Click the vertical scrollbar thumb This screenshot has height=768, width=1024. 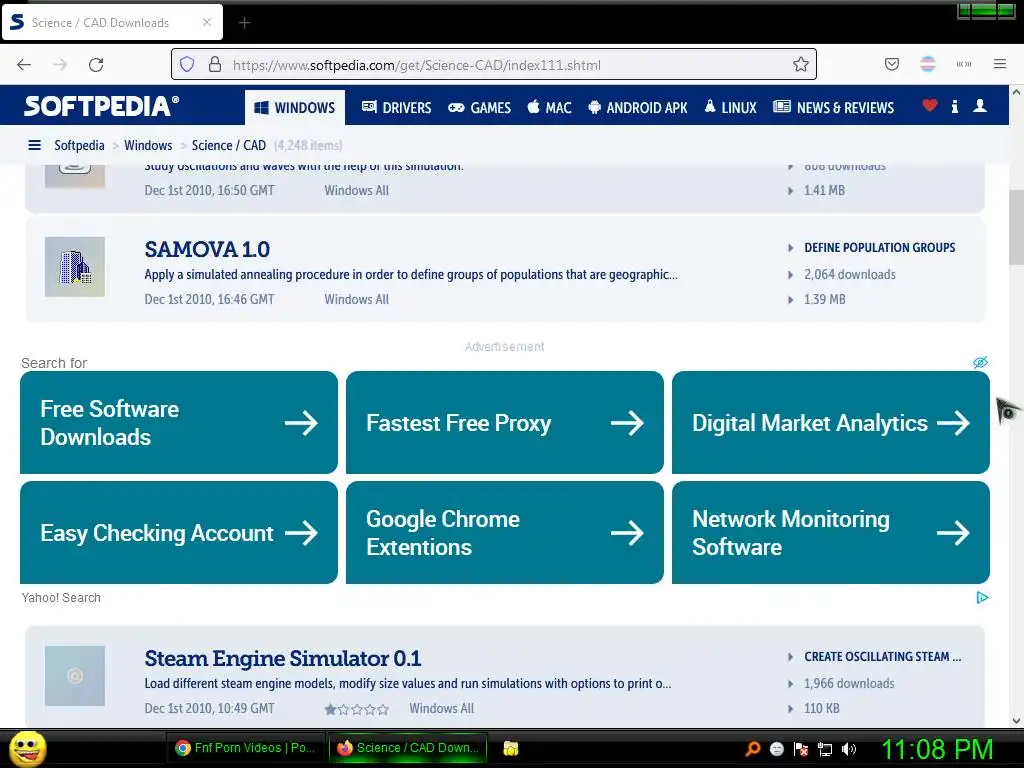(x=1016, y=229)
